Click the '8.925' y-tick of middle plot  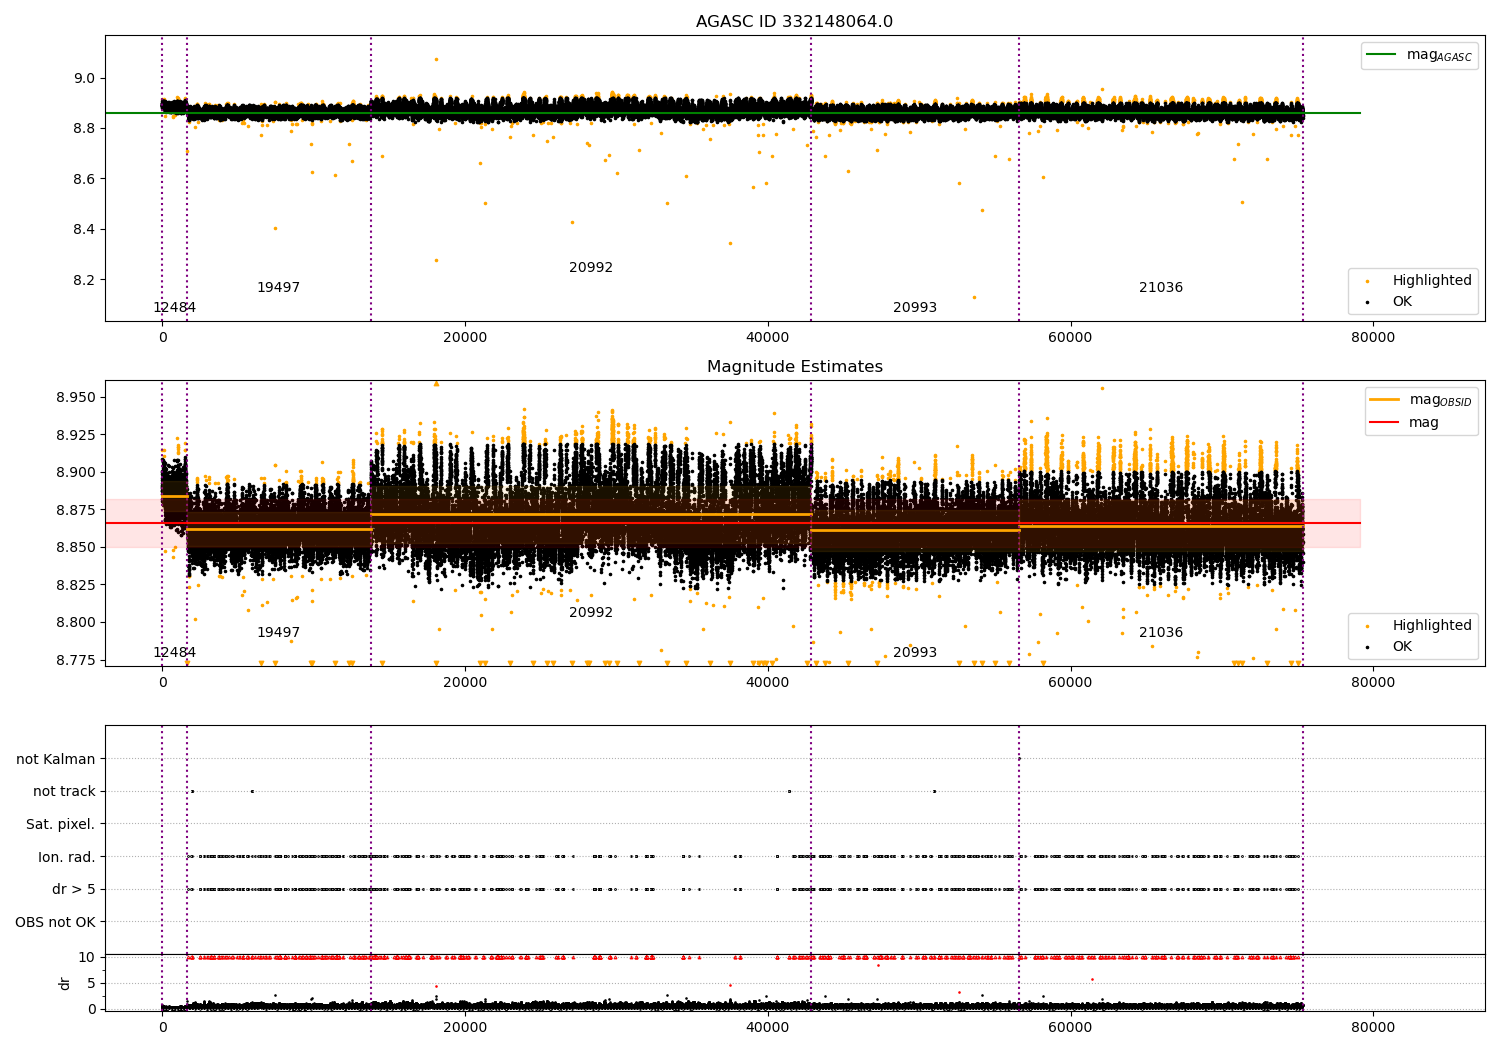pos(75,435)
